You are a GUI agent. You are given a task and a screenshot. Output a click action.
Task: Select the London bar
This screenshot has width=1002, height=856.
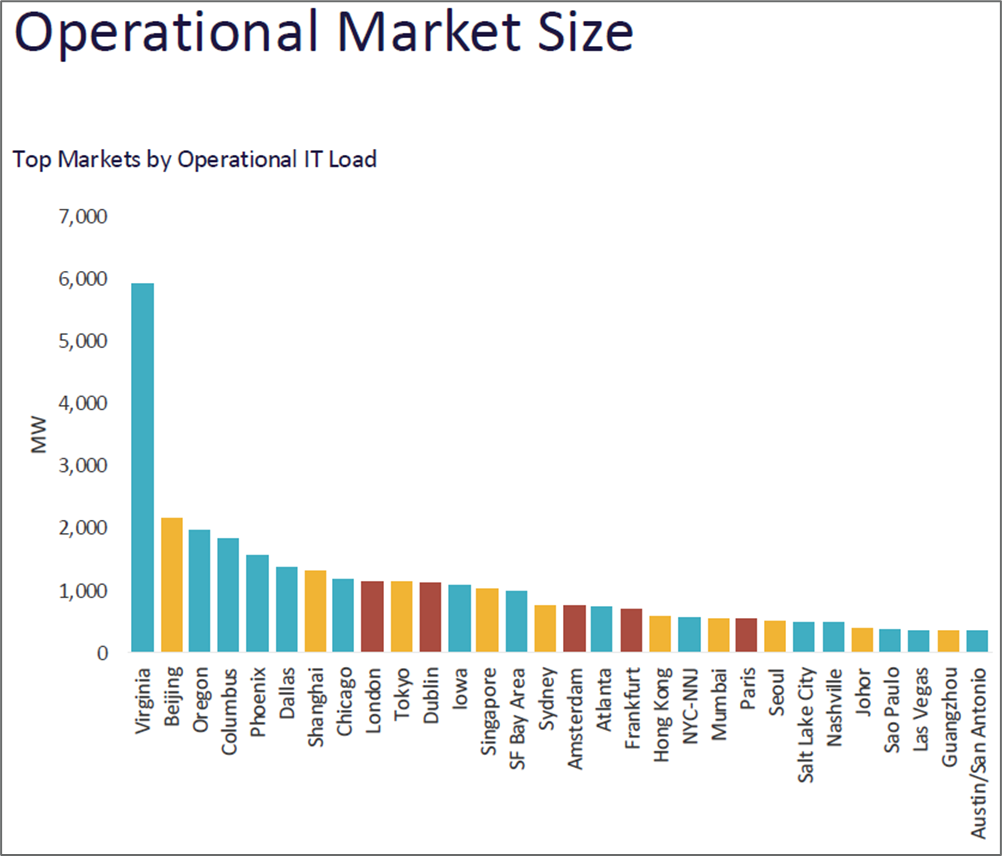[x=370, y=615]
